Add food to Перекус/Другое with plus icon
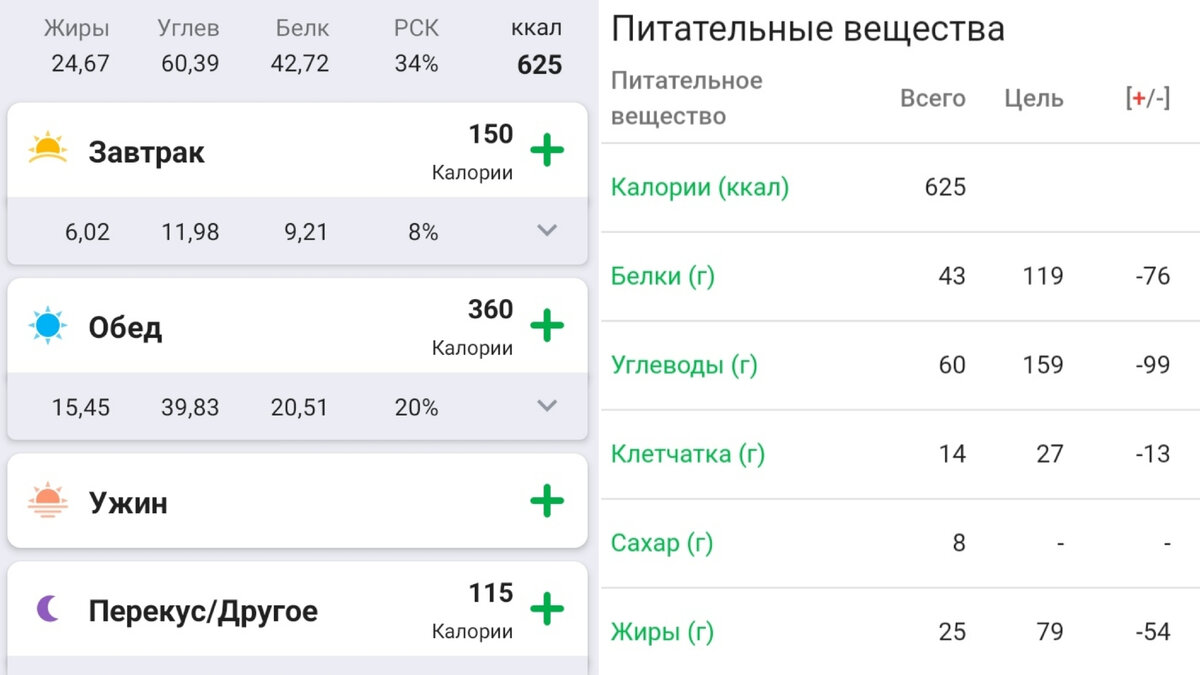Screen dimensions: 1200x675 coord(546,608)
